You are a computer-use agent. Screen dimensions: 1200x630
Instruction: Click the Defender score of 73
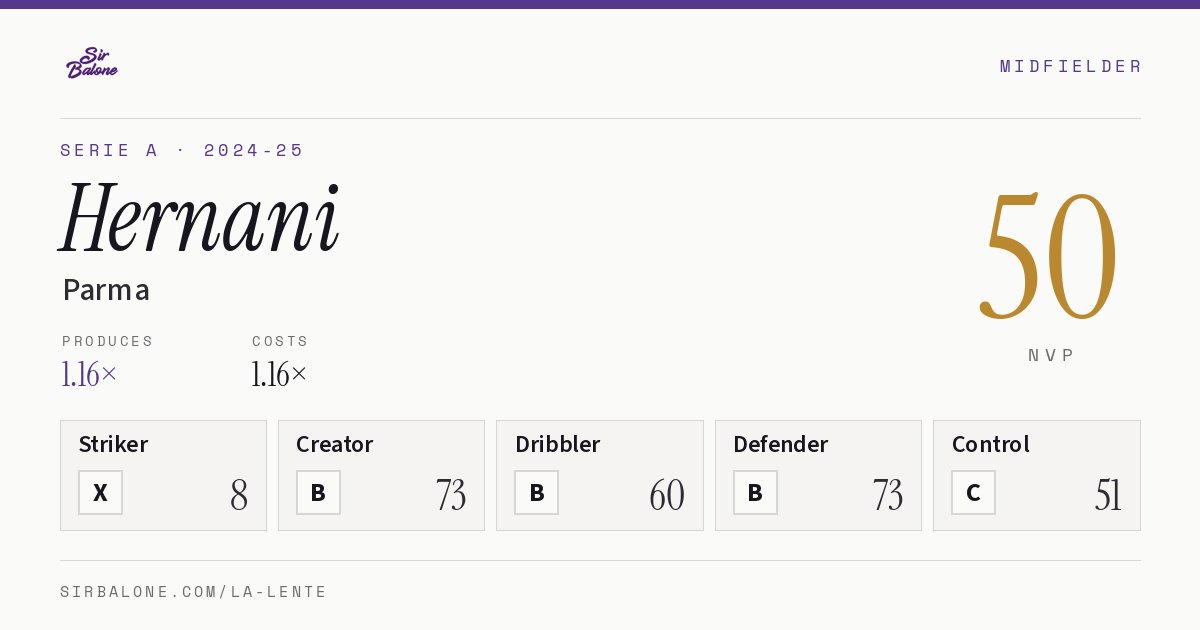click(887, 495)
